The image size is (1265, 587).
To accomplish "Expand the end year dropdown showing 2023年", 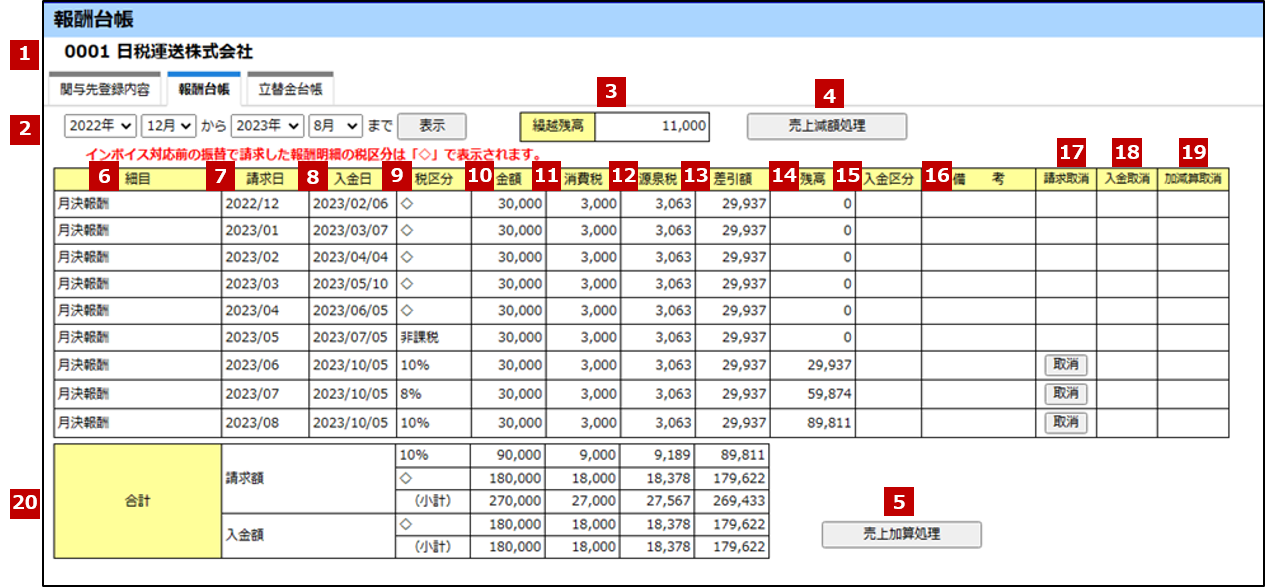I will (267, 126).
